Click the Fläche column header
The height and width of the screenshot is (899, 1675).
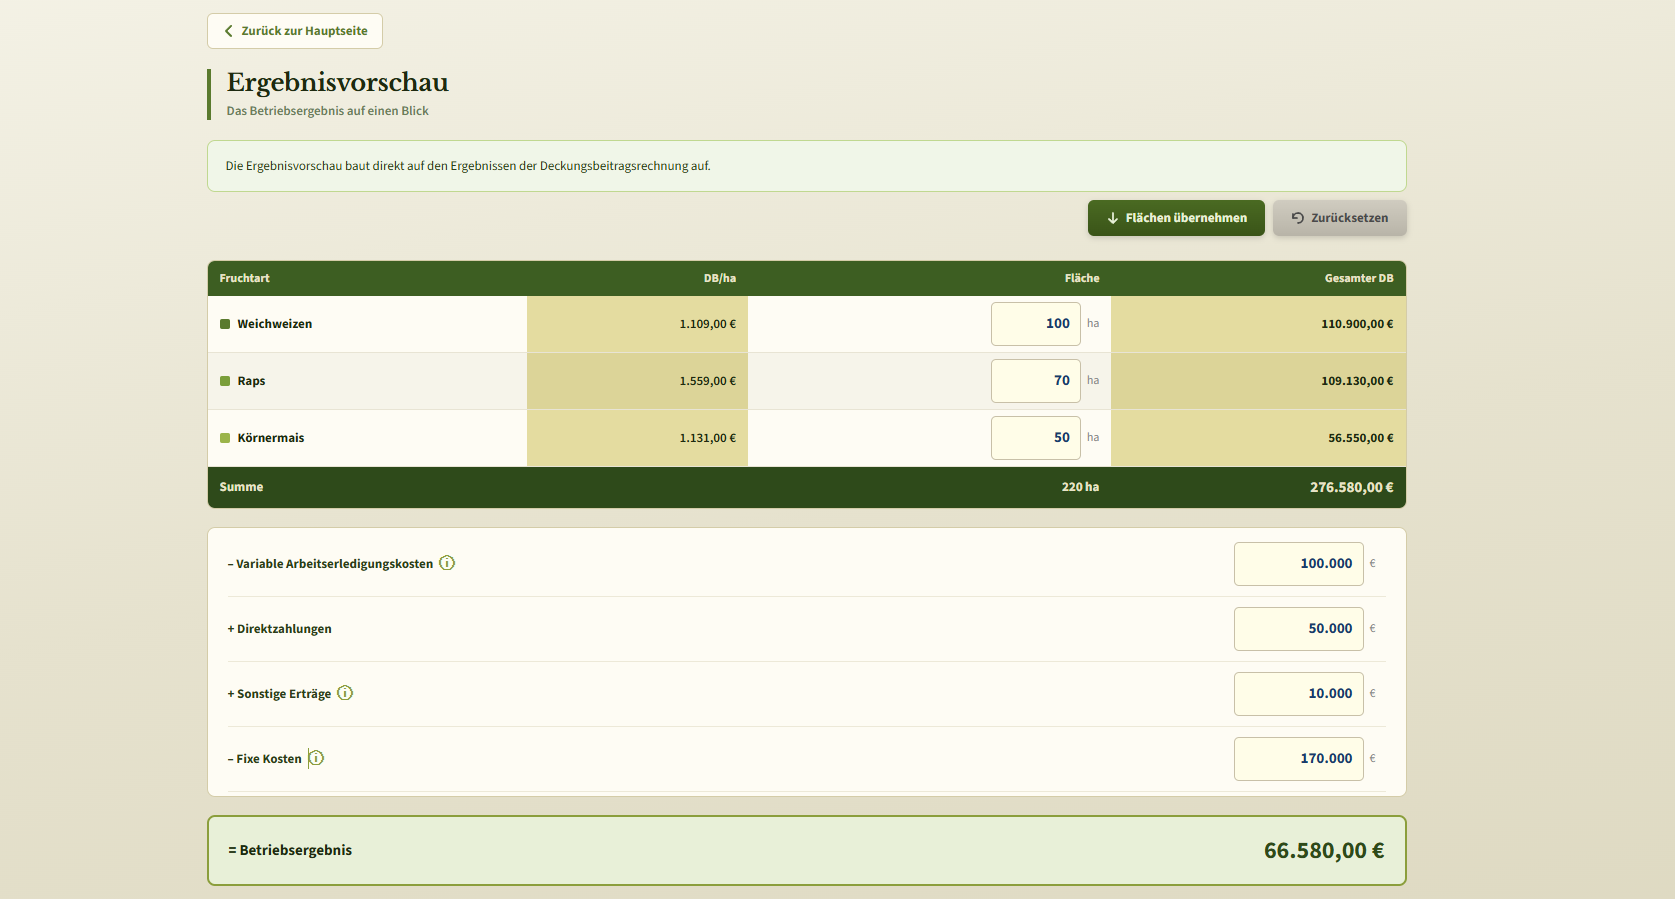tap(1082, 278)
